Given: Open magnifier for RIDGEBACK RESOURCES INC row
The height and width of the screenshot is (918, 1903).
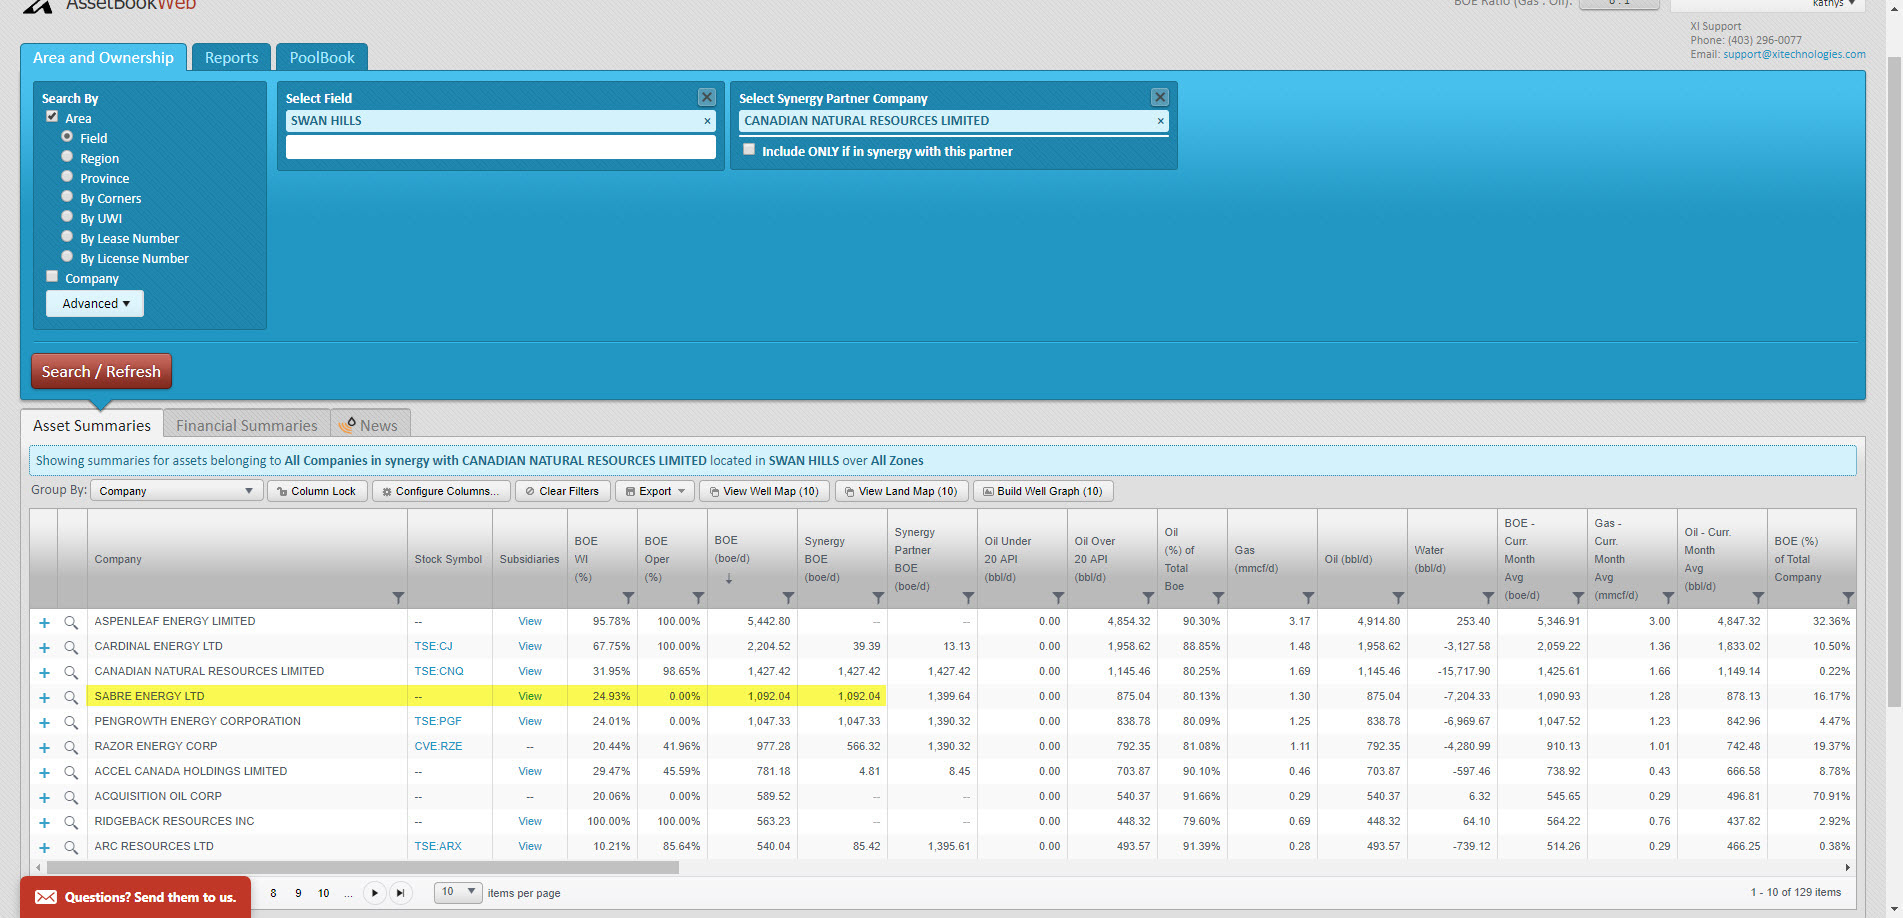Looking at the screenshot, I should click(71, 822).
